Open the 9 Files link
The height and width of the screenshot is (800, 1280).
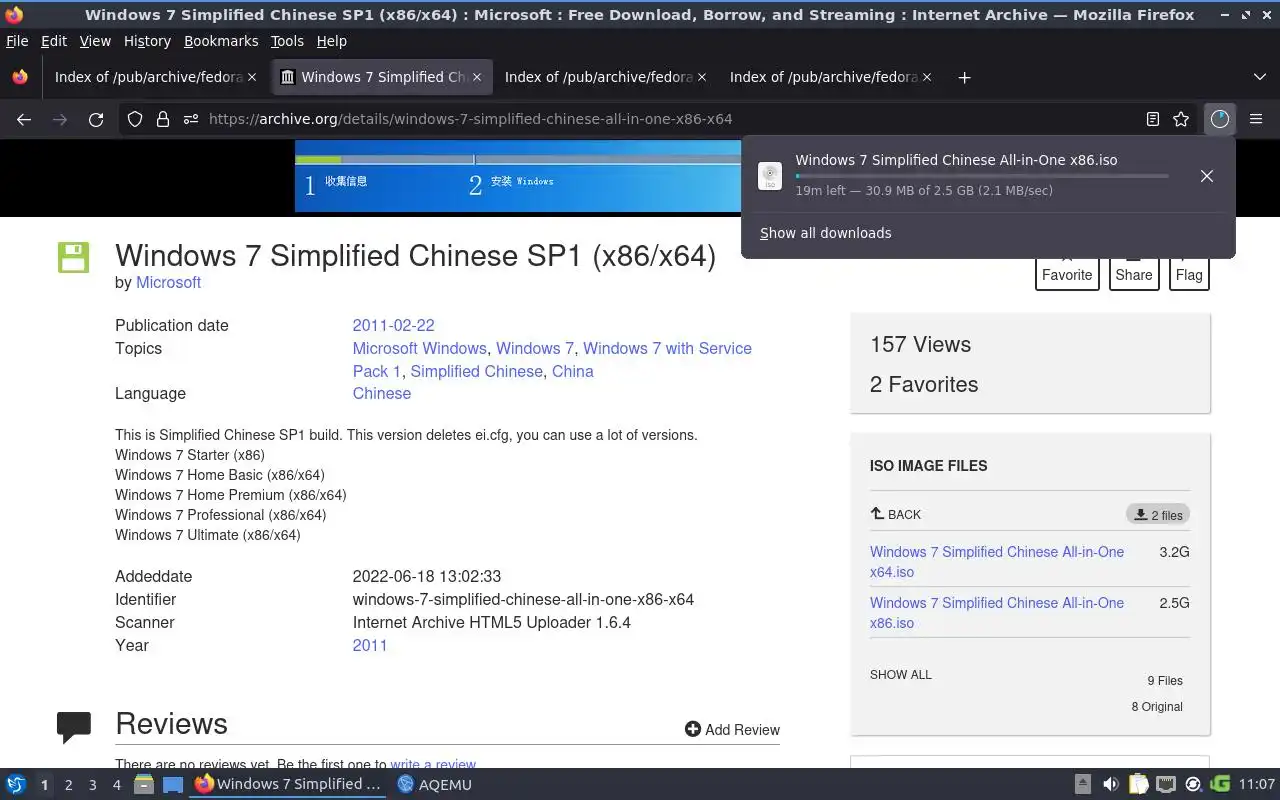coord(1164,680)
